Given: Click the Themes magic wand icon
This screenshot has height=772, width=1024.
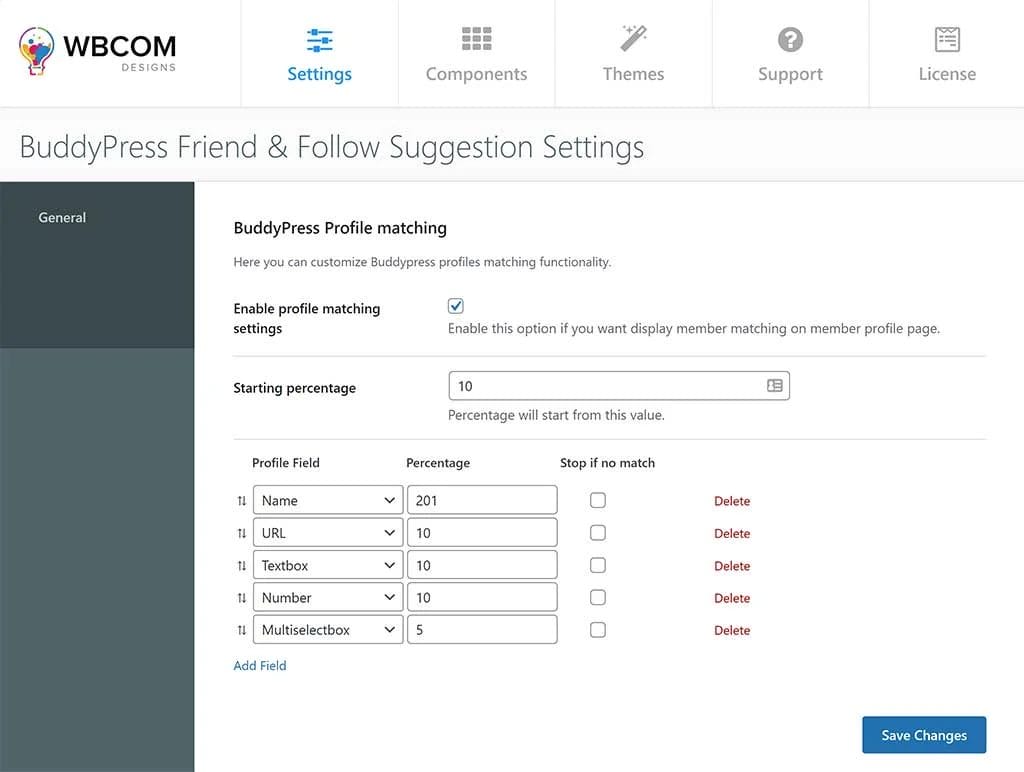Looking at the screenshot, I should coord(633,39).
